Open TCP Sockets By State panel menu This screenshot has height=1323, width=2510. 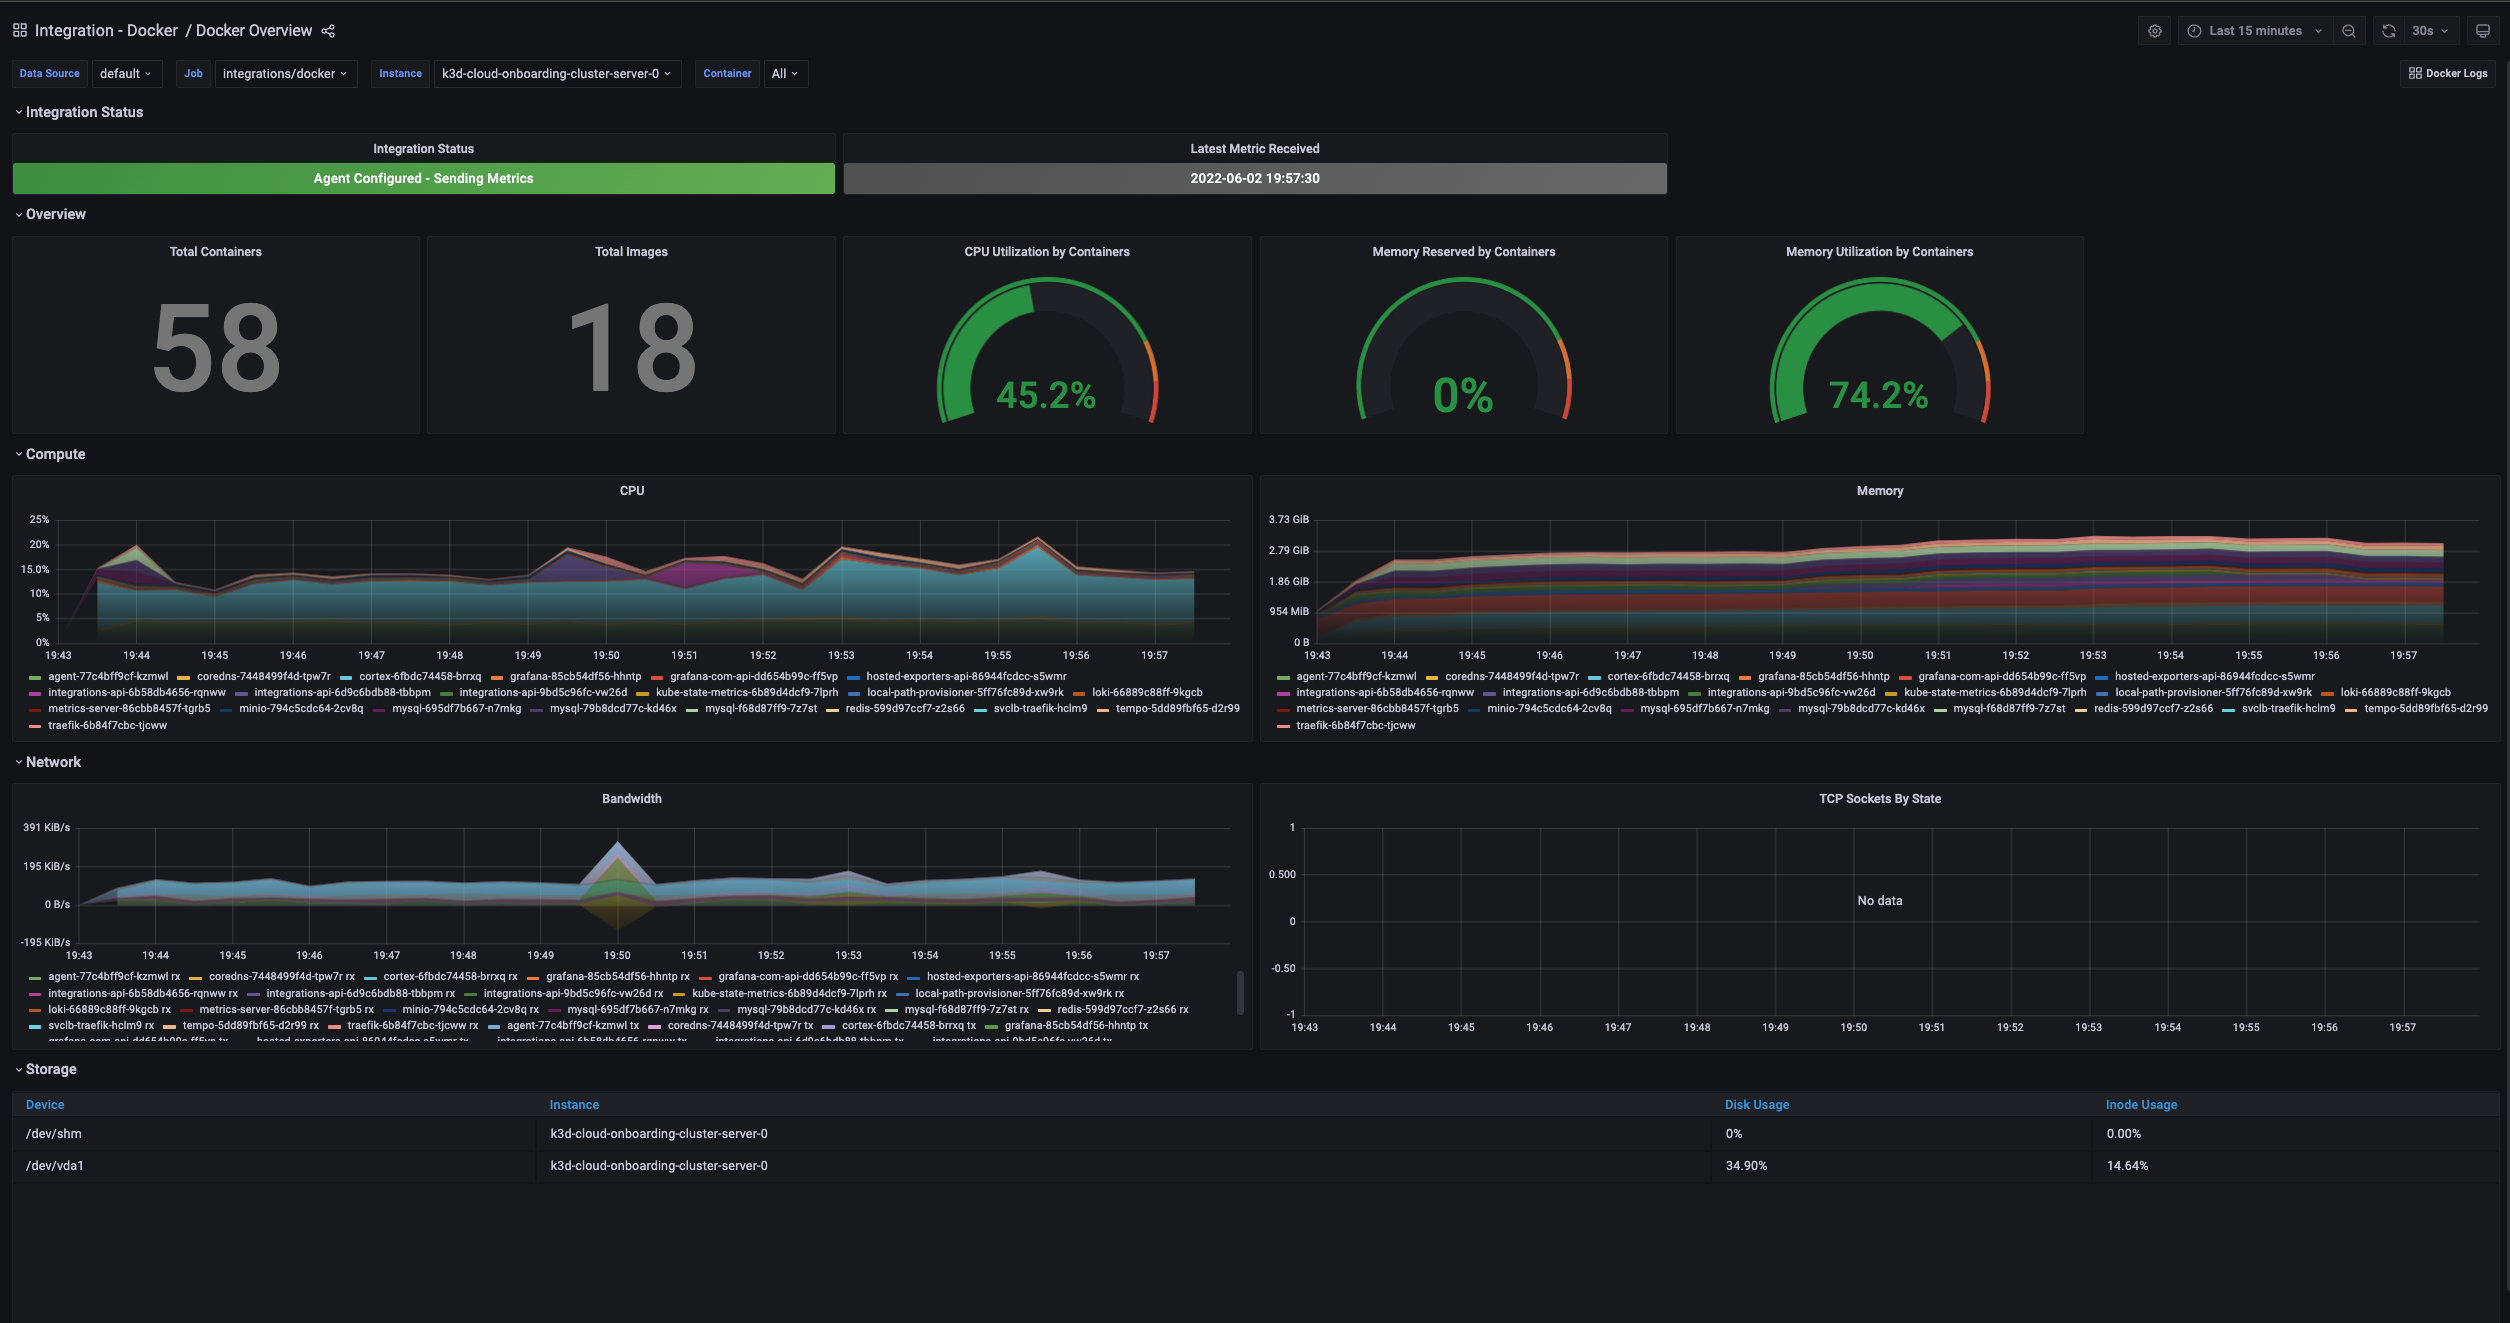tap(1880, 799)
